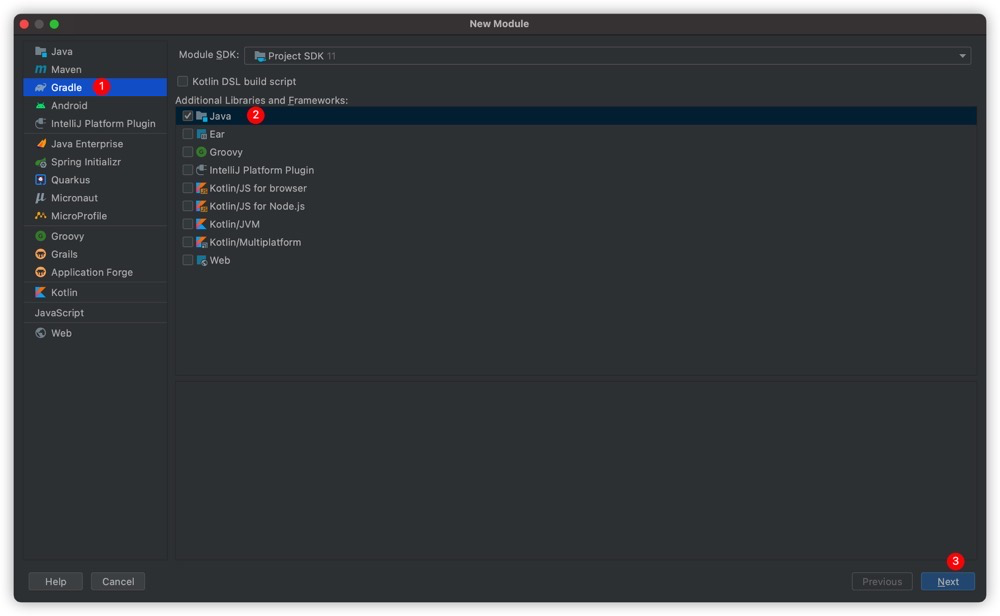The image size is (1000, 616).
Task: Click the Groovy icon in sidebar
Action: [x=41, y=236]
